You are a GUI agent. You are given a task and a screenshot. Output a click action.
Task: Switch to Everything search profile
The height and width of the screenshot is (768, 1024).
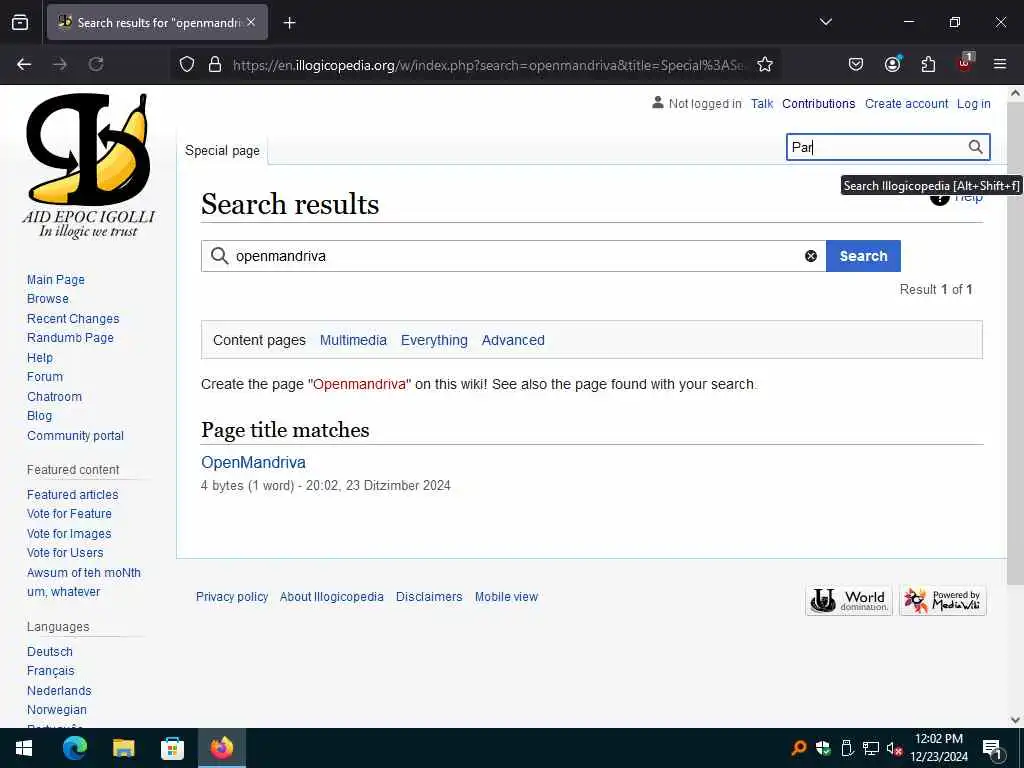click(434, 340)
